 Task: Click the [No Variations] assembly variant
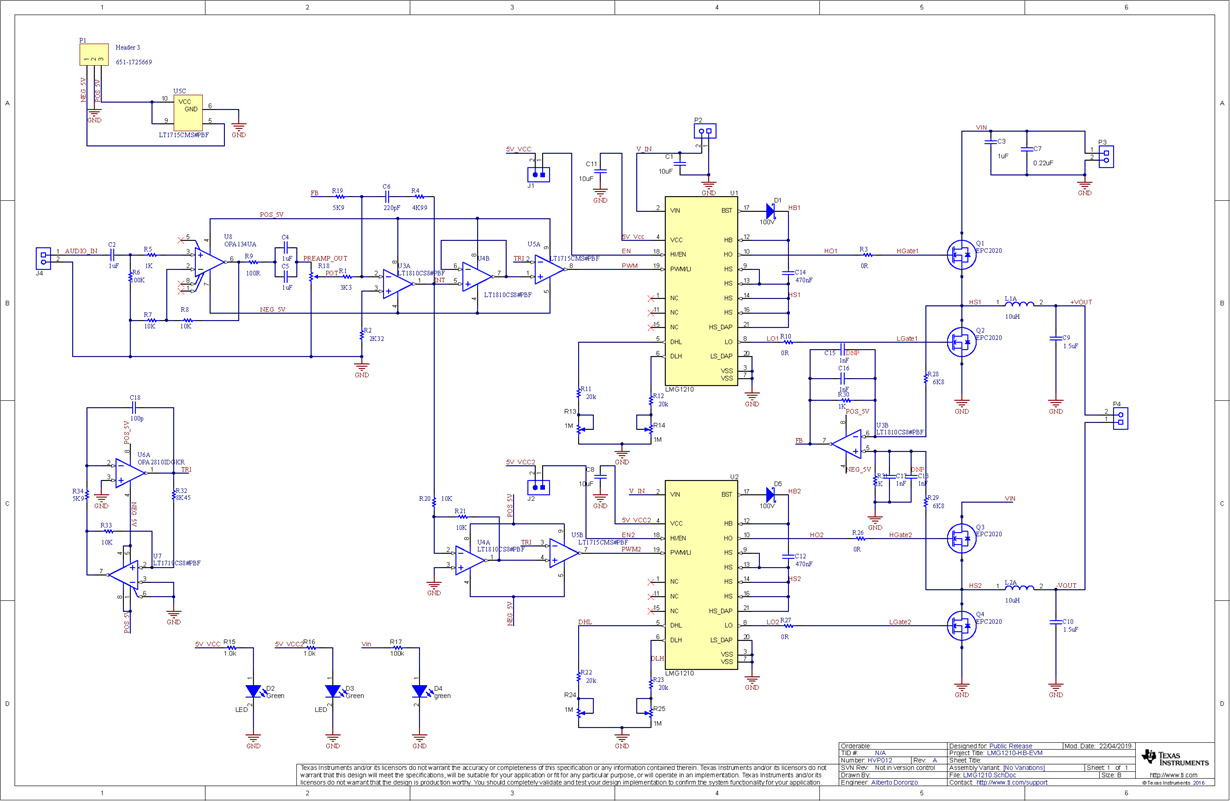click(x=1024, y=768)
